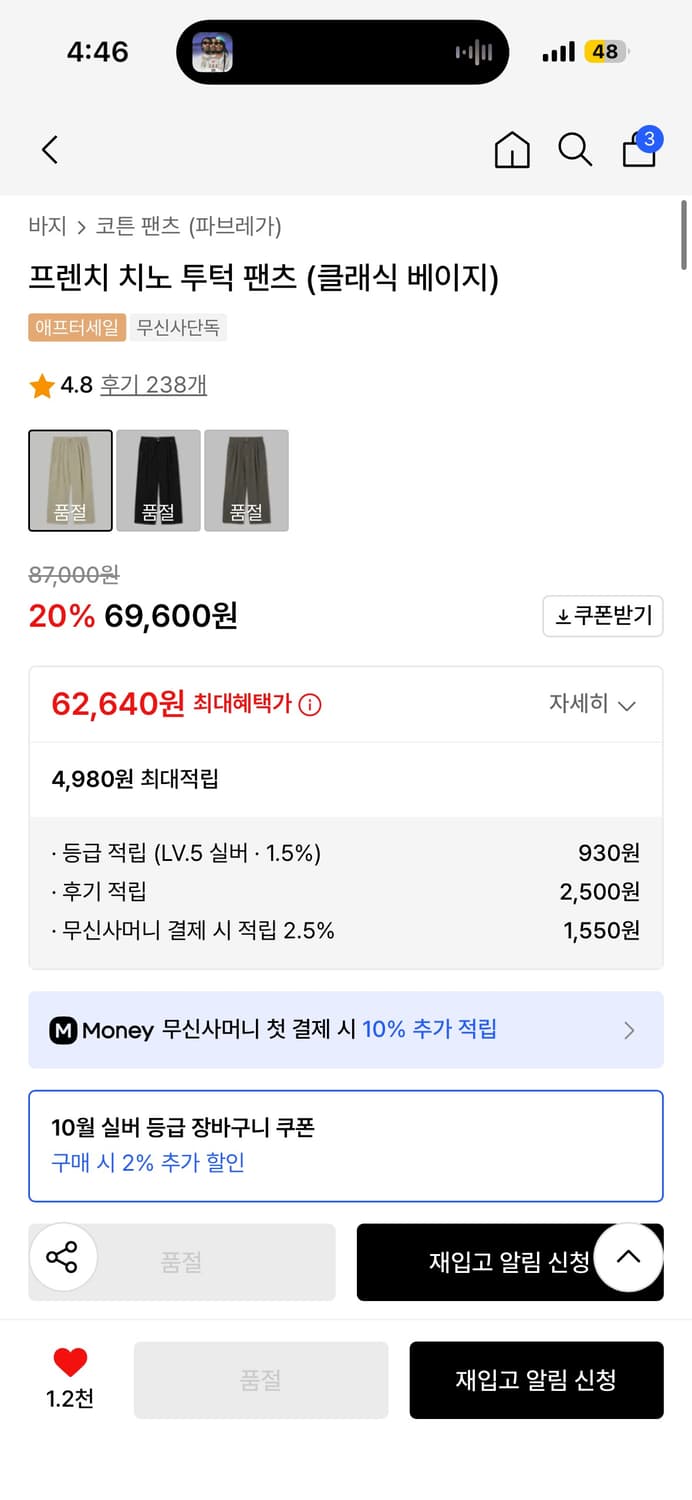Open the now-playing album art icon
Viewport: 692px width, 1500px height.
[x=212, y=52]
